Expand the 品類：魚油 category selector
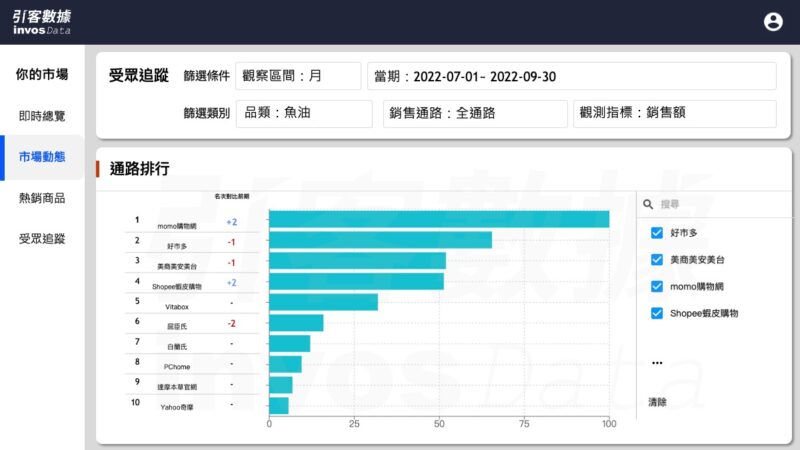The width and height of the screenshot is (800, 450). point(304,113)
